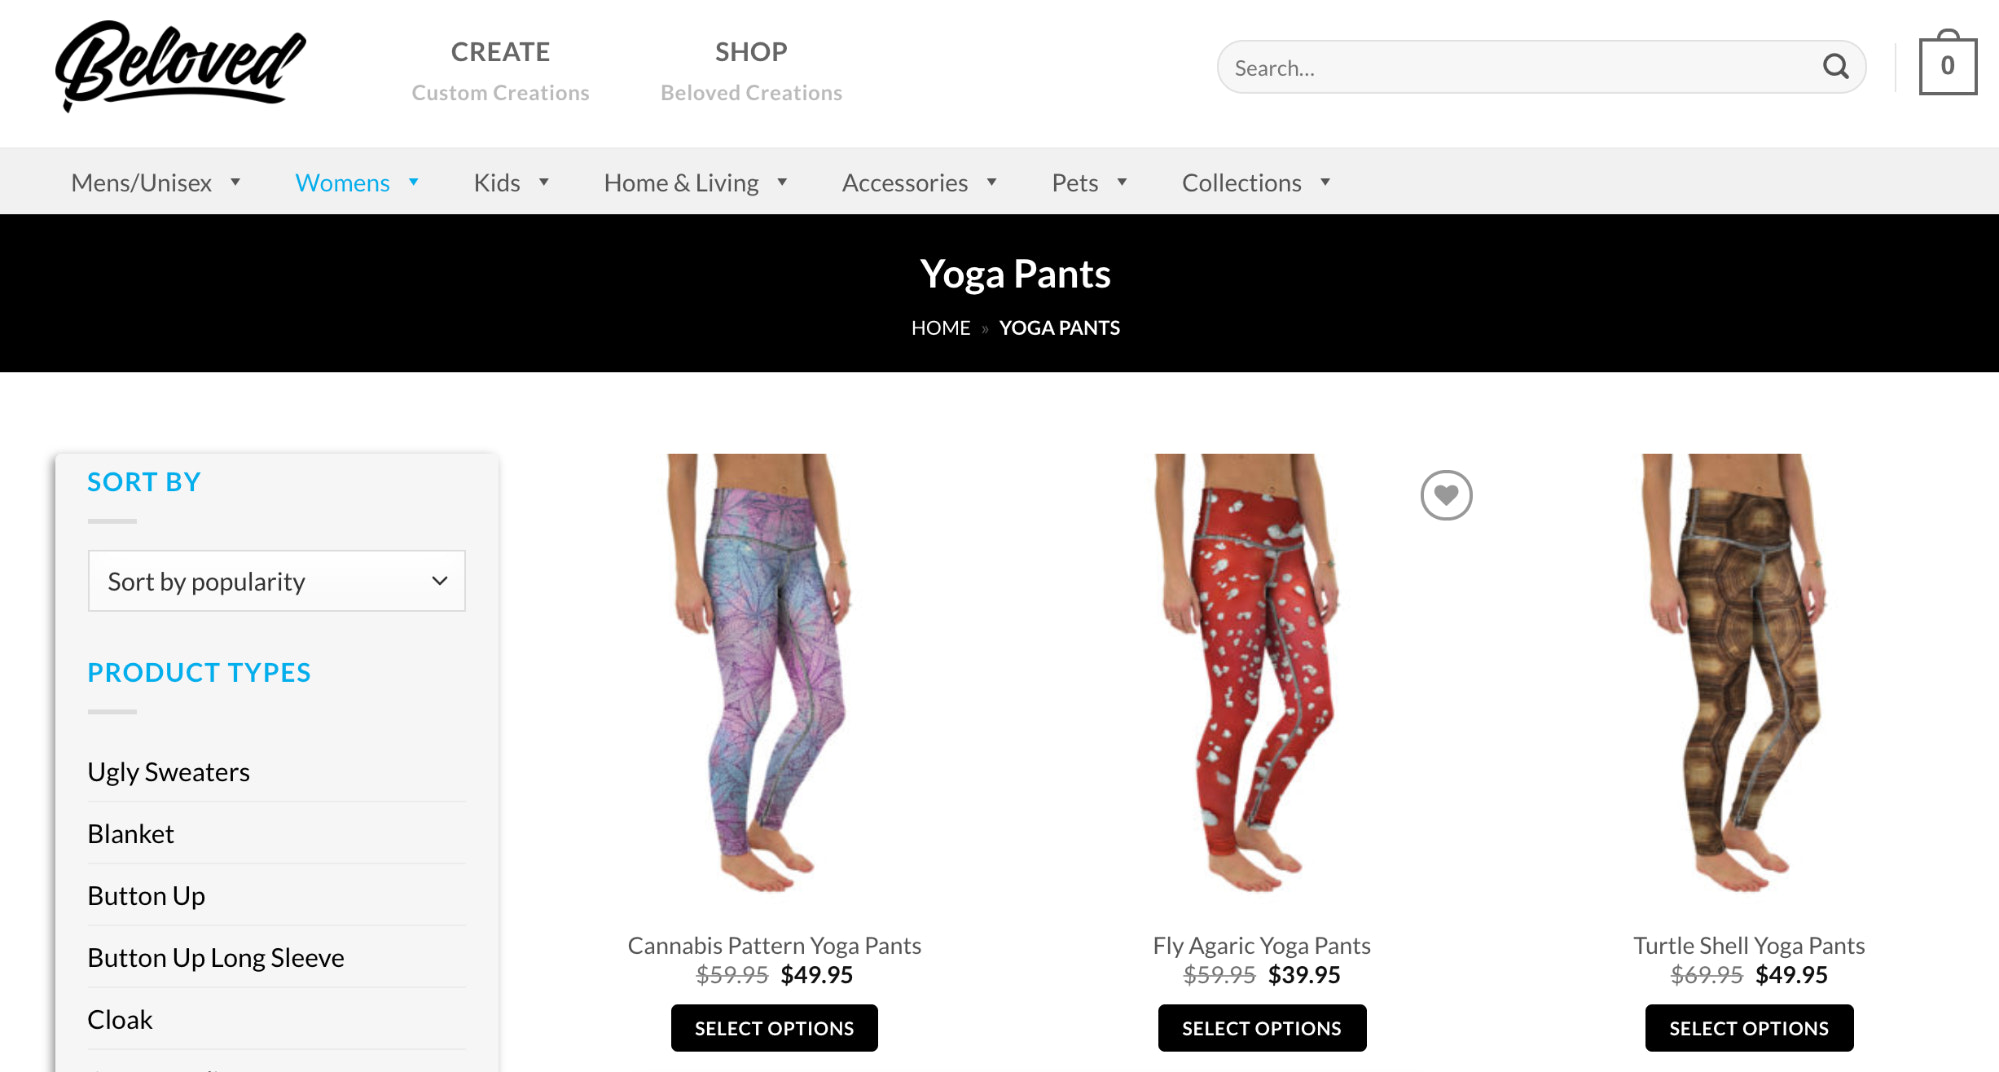1999x1072 pixels.
Task: Expand the Womens menu arrow
Action: point(413,182)
